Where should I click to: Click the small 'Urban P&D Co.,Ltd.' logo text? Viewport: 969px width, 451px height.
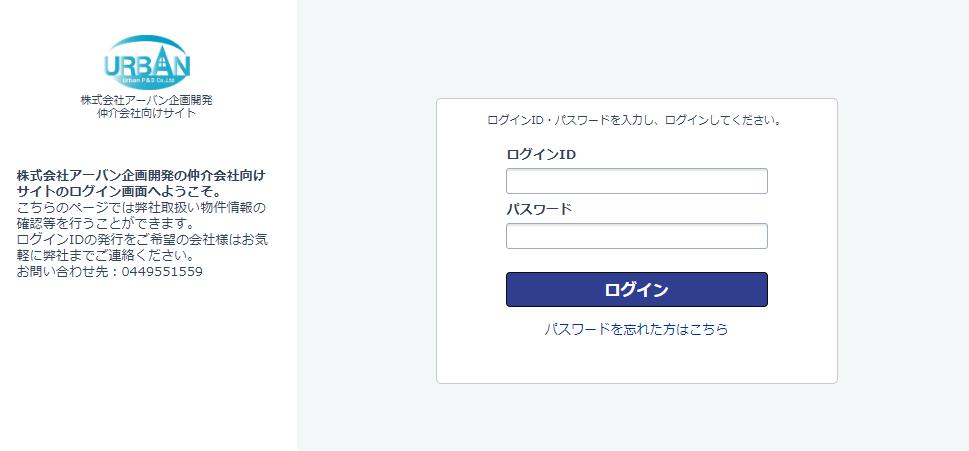click(x=148, y=80)
